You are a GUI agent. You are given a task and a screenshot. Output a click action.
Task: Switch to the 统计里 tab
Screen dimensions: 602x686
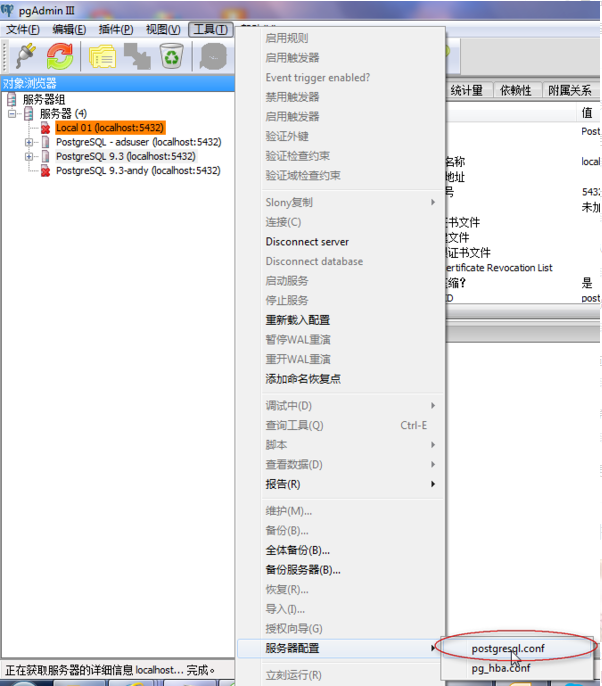(469, 91)
